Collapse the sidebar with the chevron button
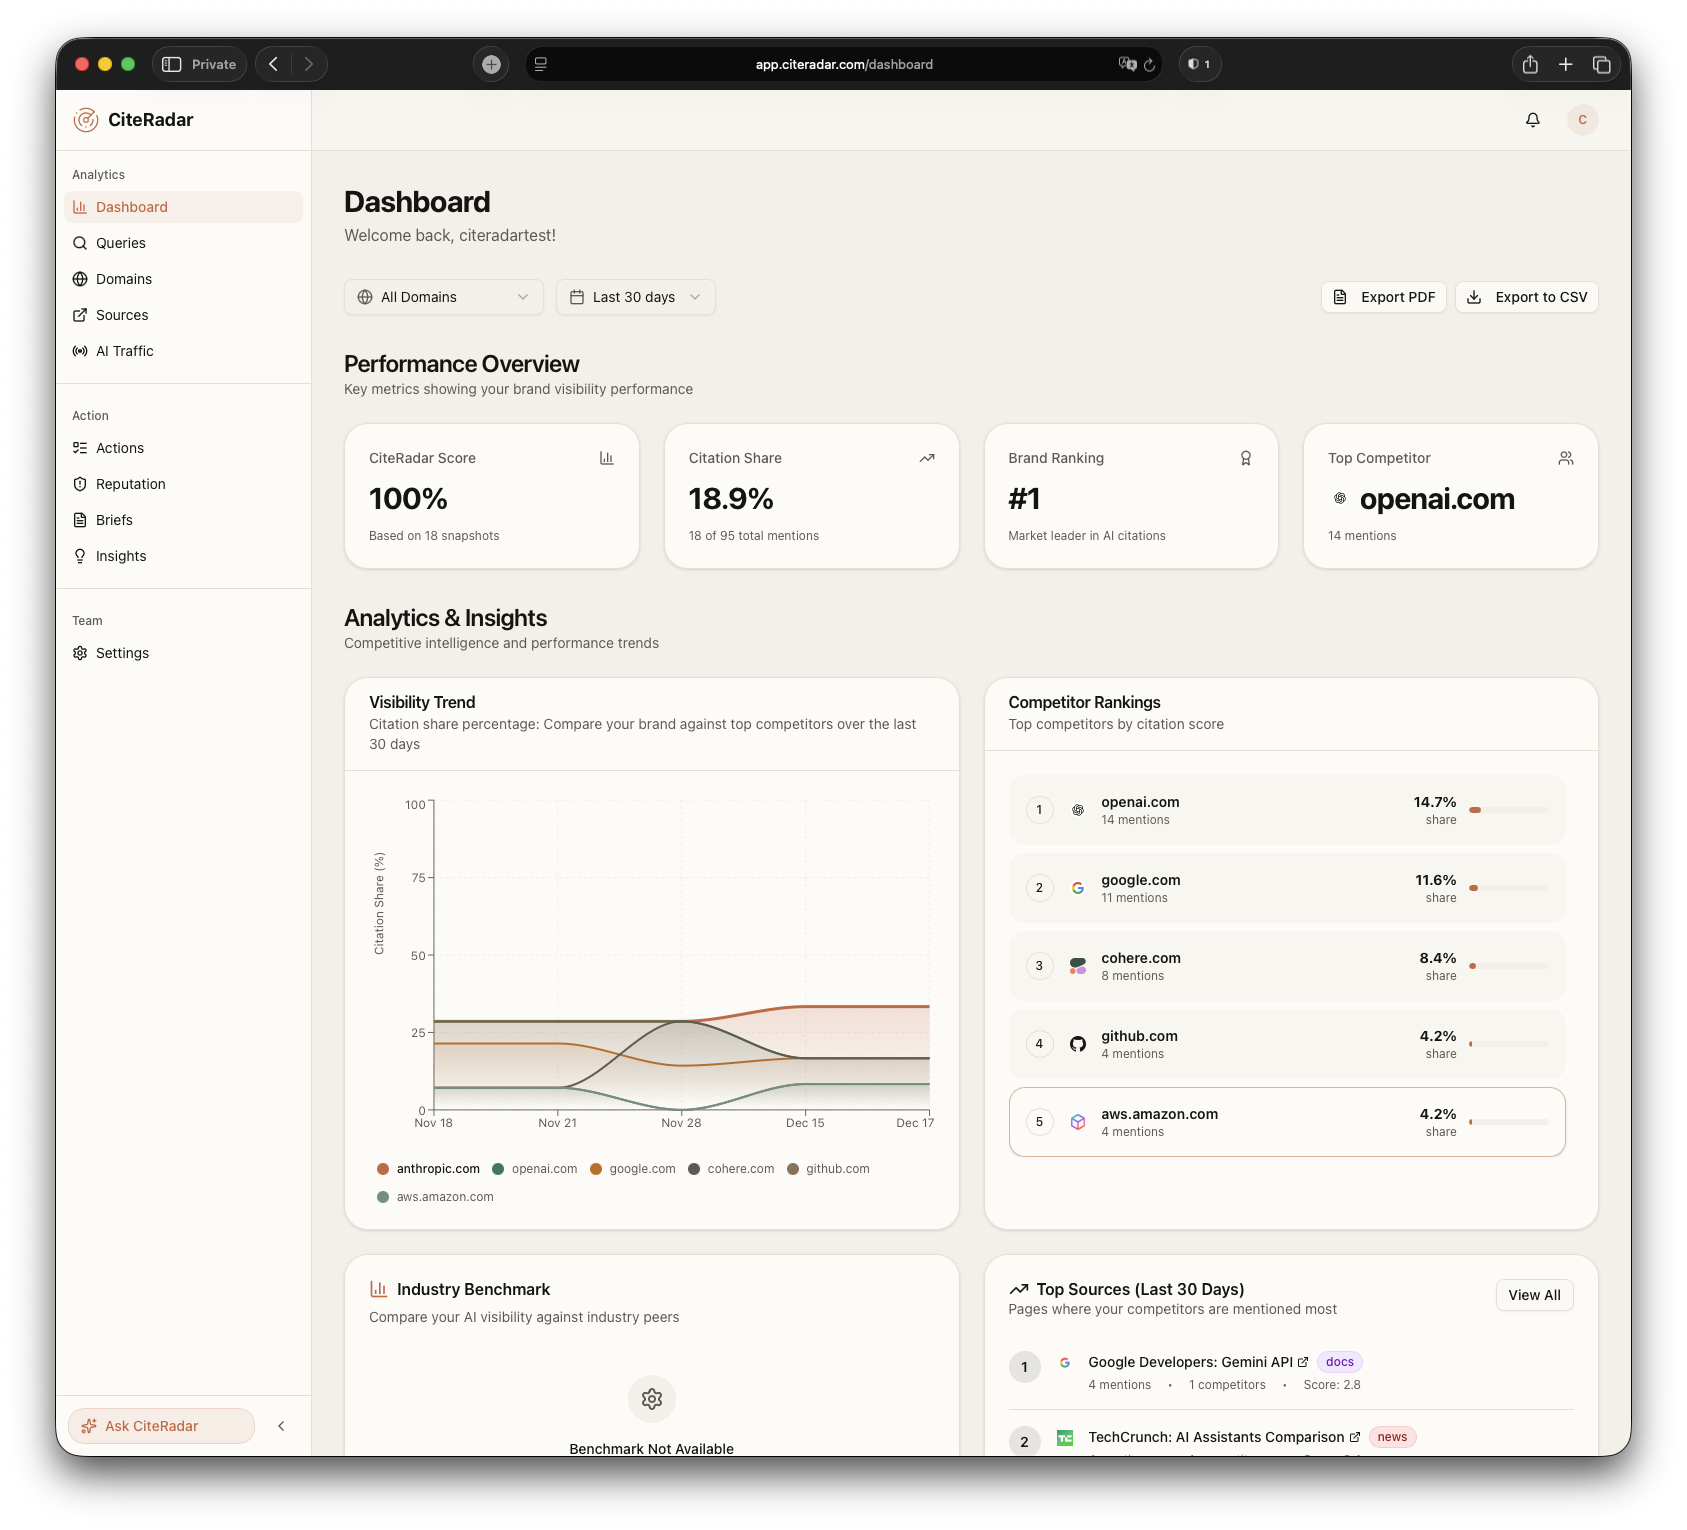The image size is (1687, 1530). pyautogui.click(x=281, y=1426)
